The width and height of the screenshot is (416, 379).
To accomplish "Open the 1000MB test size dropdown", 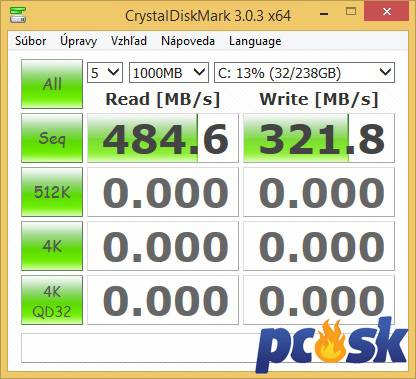I will [169, 73].
